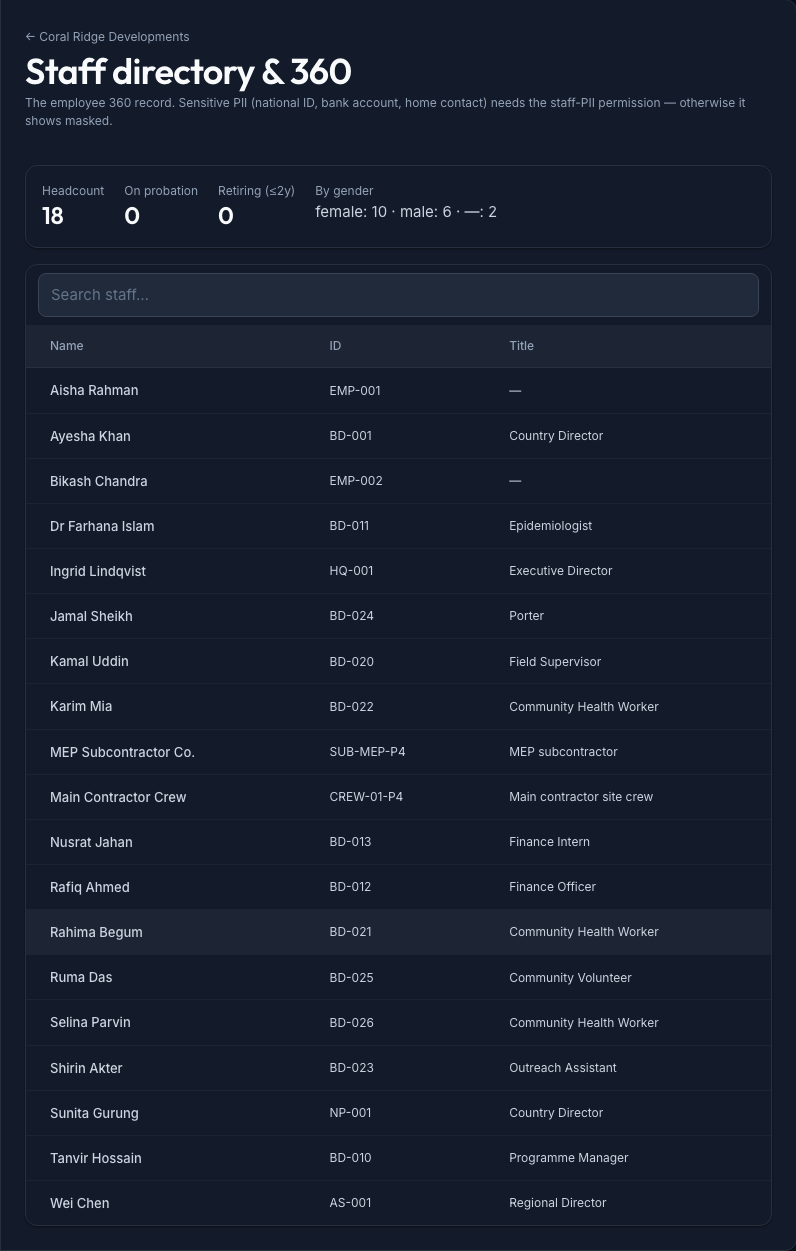796x1251 pixels.
Task: Select the Kamal Uddin row
Action: click(398, 661)
